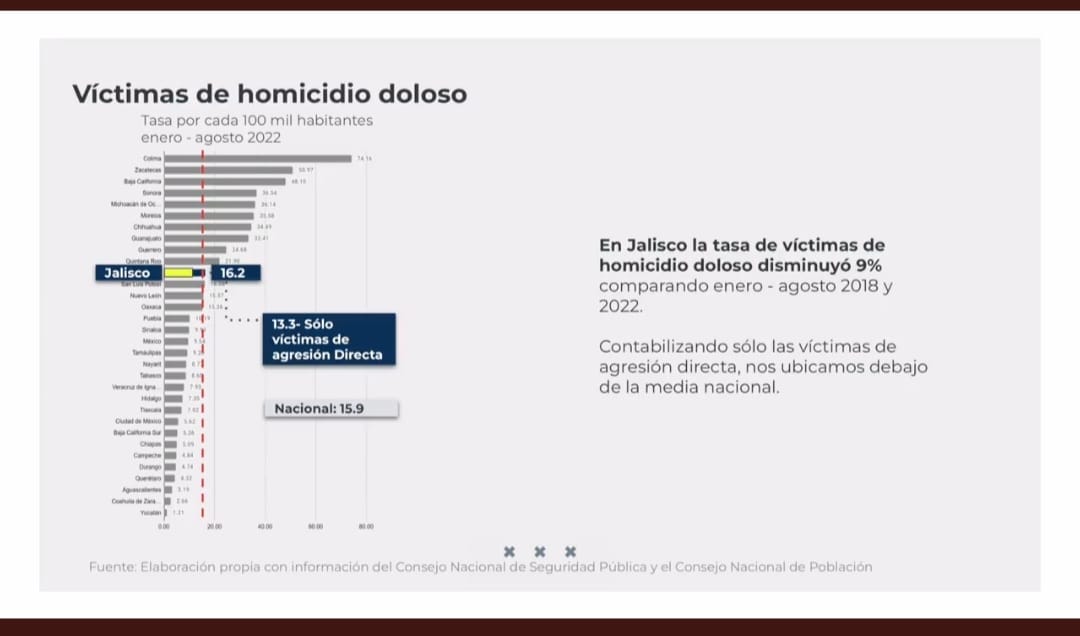This screenshot has width=1080, height=636.
Task: Click the "enero - agosto 2022" period text
Action: point(211,138)
